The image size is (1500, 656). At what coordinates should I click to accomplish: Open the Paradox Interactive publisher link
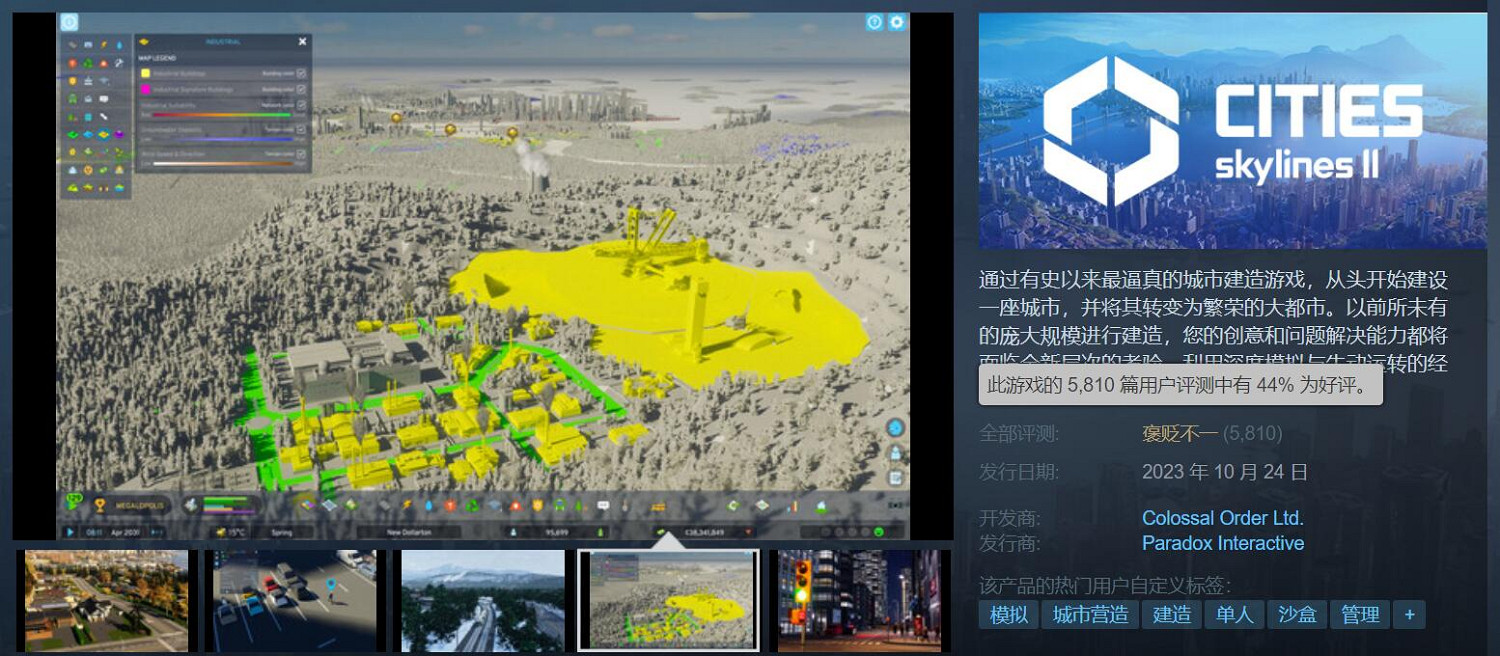[x=1223, y=543]
